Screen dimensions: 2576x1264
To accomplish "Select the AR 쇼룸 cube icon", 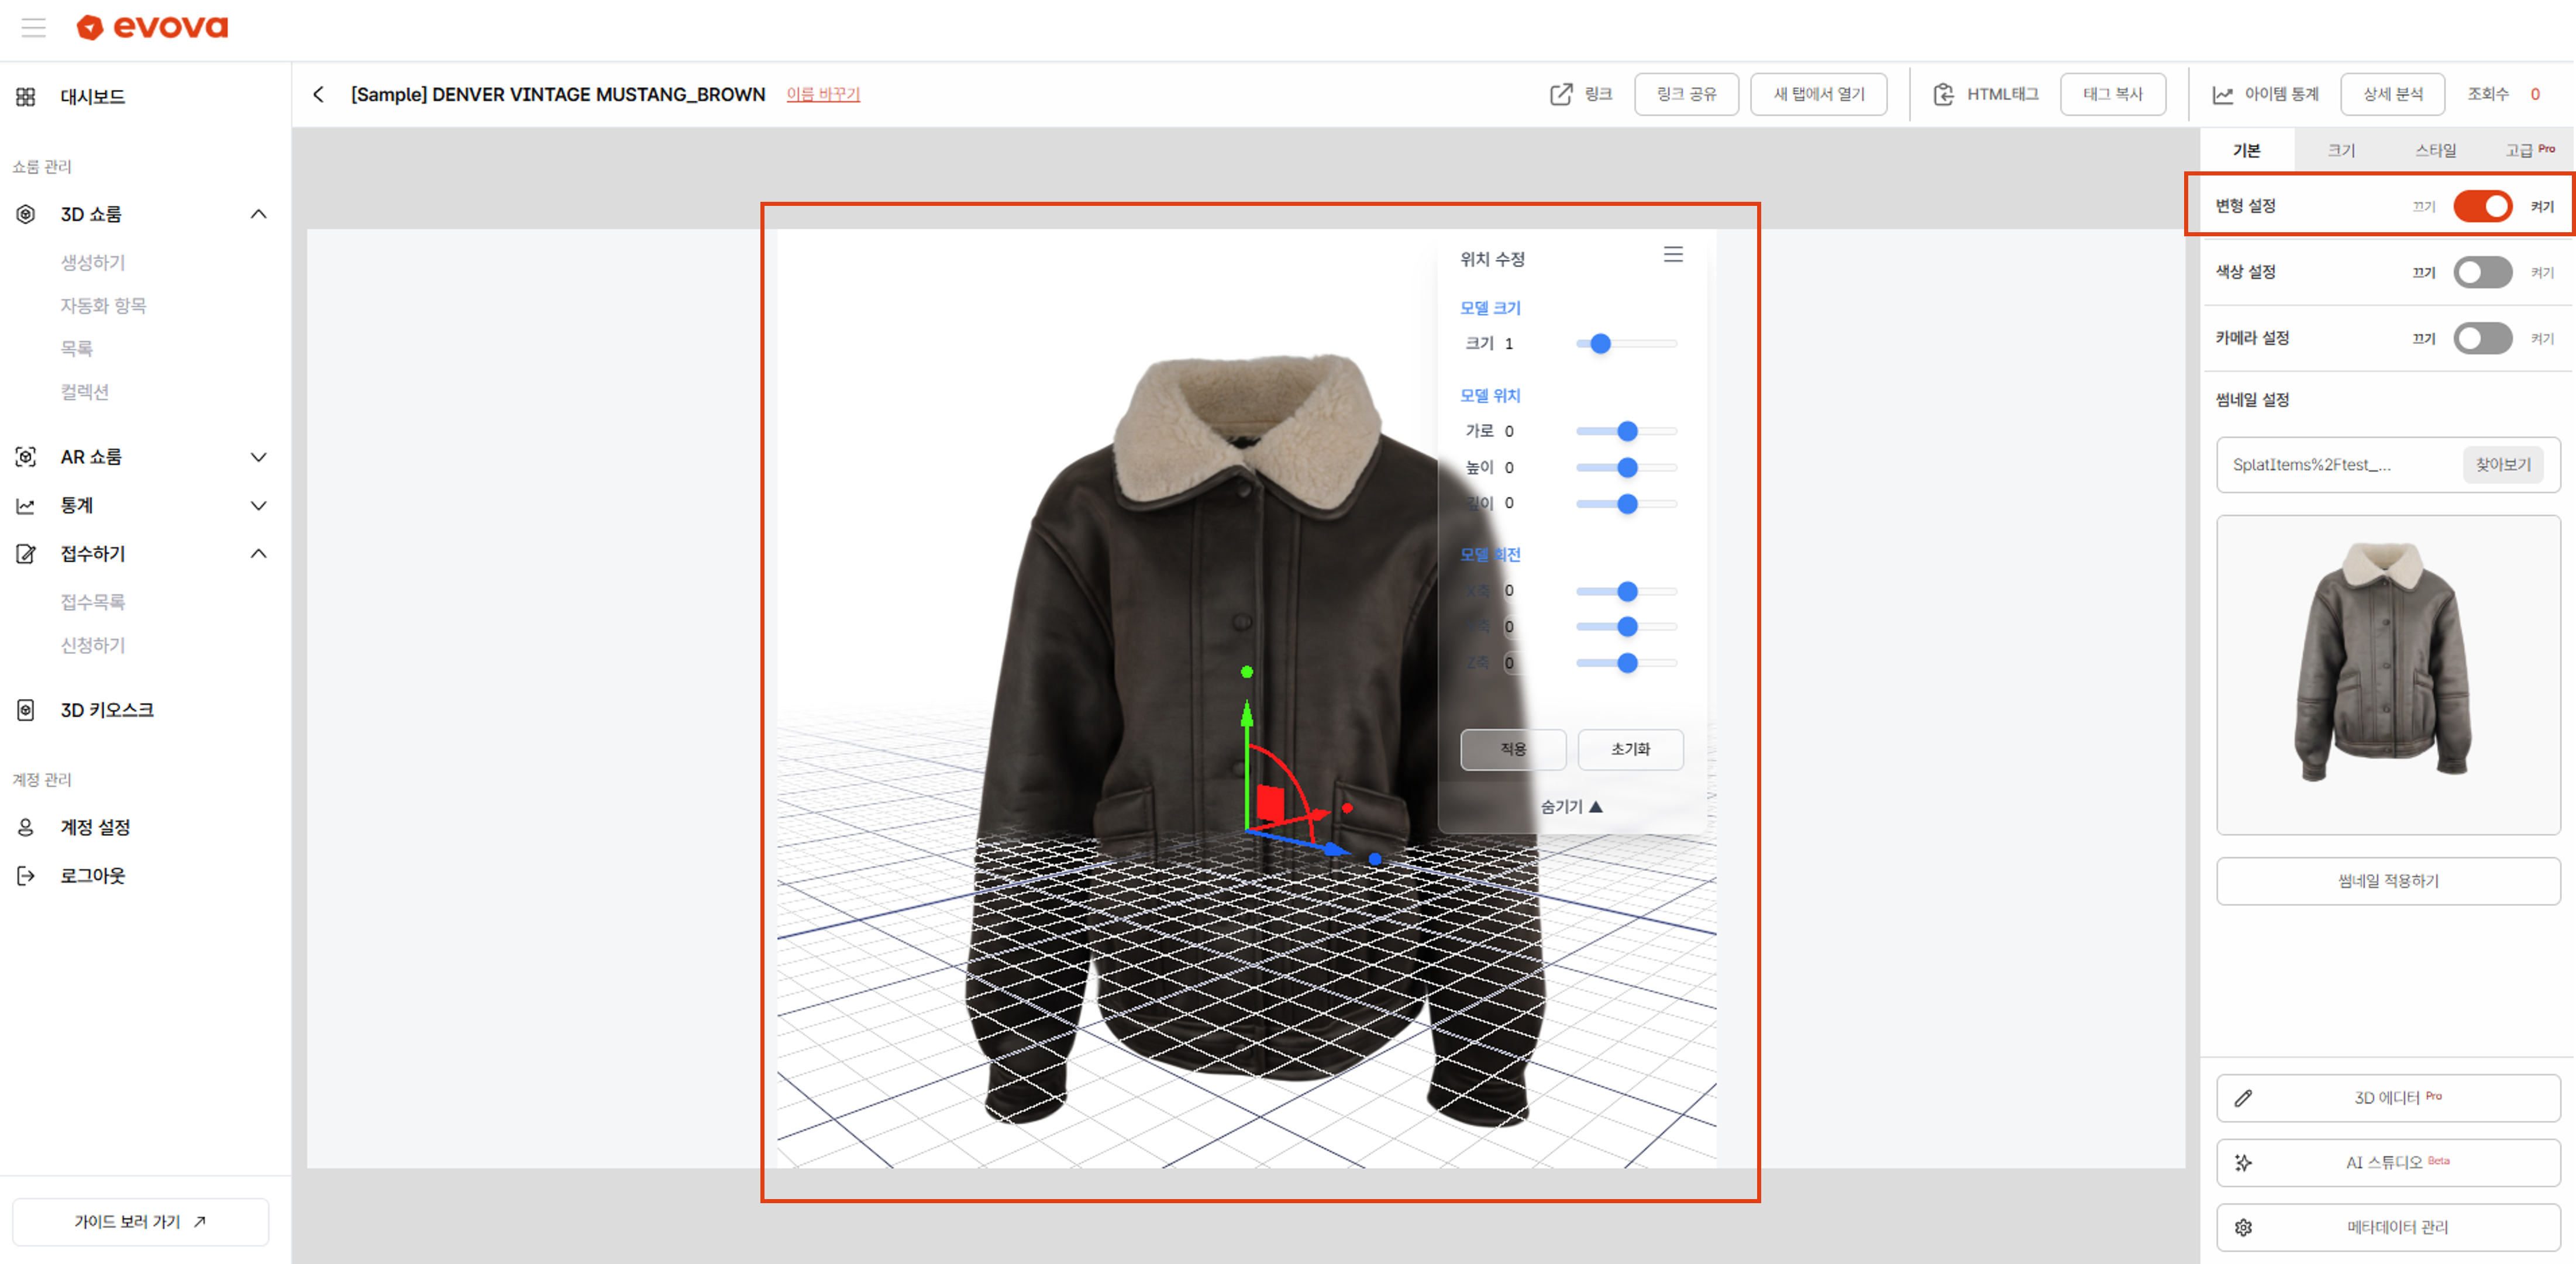I will coord(25,457).
